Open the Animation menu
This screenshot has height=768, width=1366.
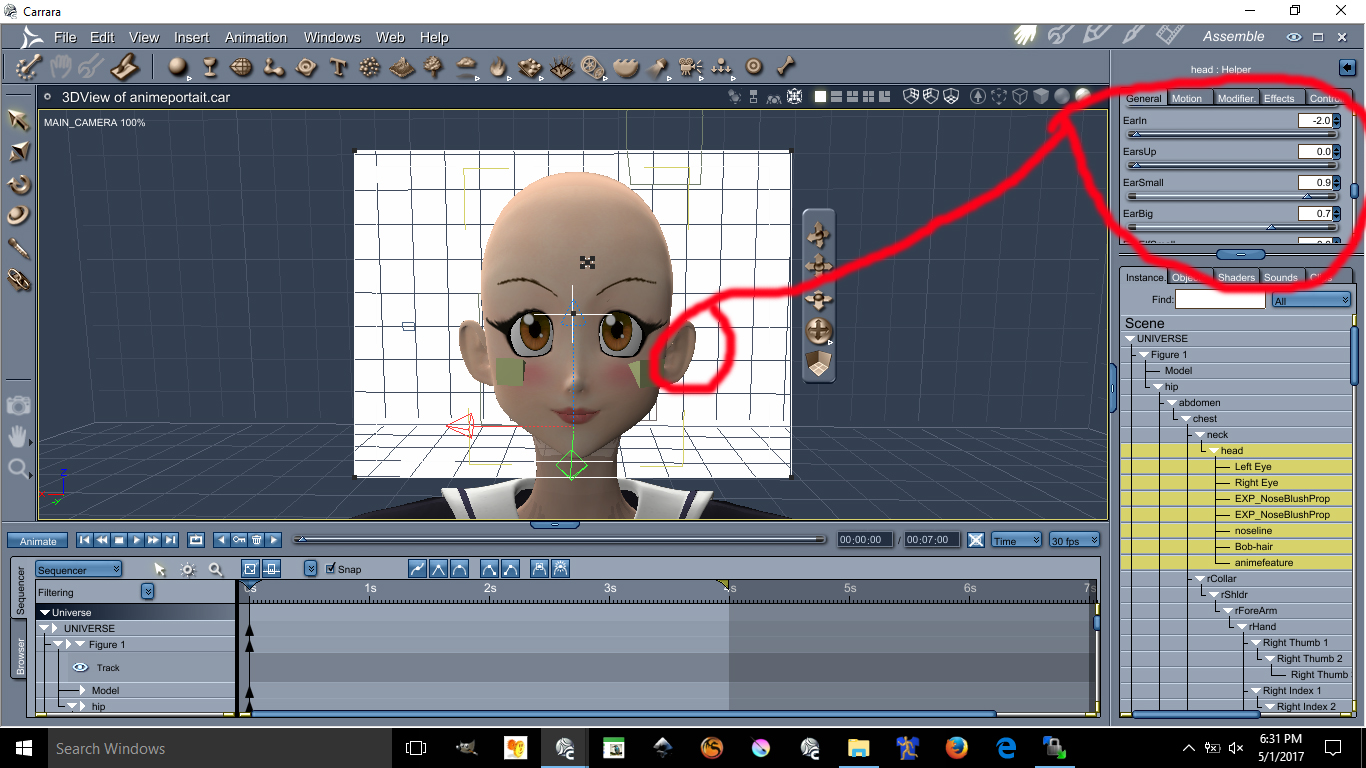click(x=256, y=37)
